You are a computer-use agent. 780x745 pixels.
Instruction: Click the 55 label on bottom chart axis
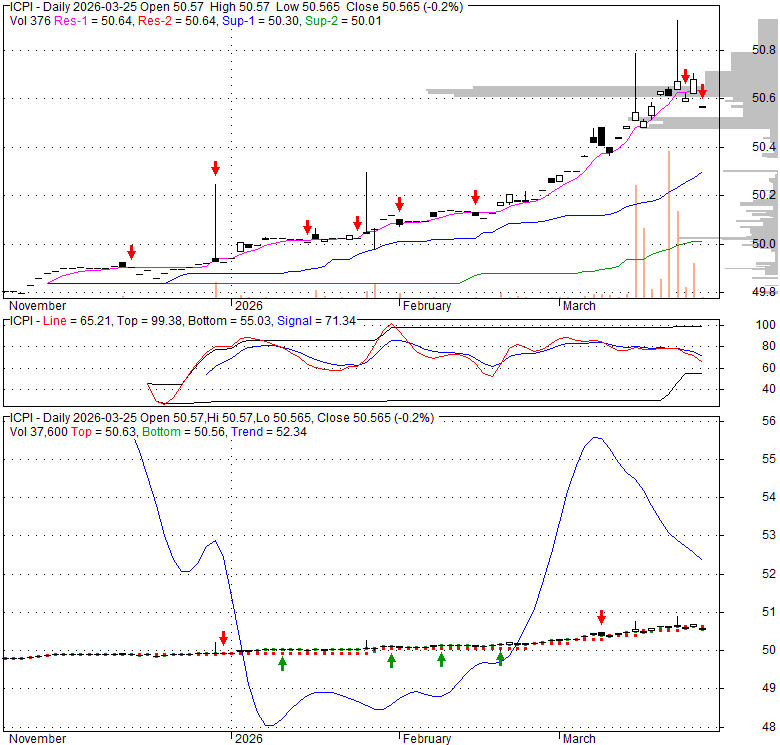[769, 459]
